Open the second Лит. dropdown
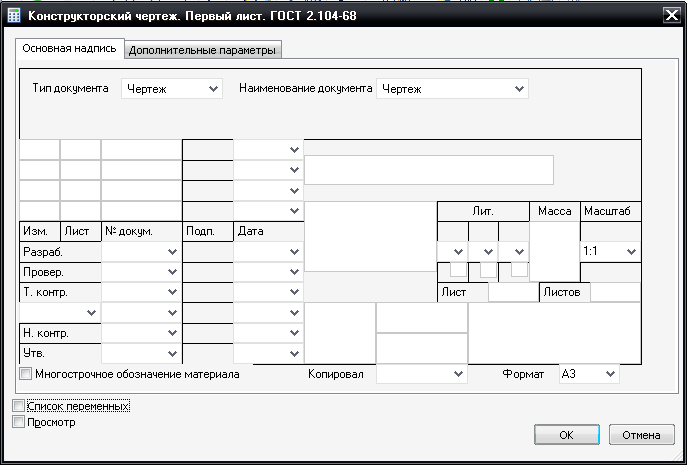Image resolution: width=687 pixels, height=465 pixels. [x=483, y=252]
